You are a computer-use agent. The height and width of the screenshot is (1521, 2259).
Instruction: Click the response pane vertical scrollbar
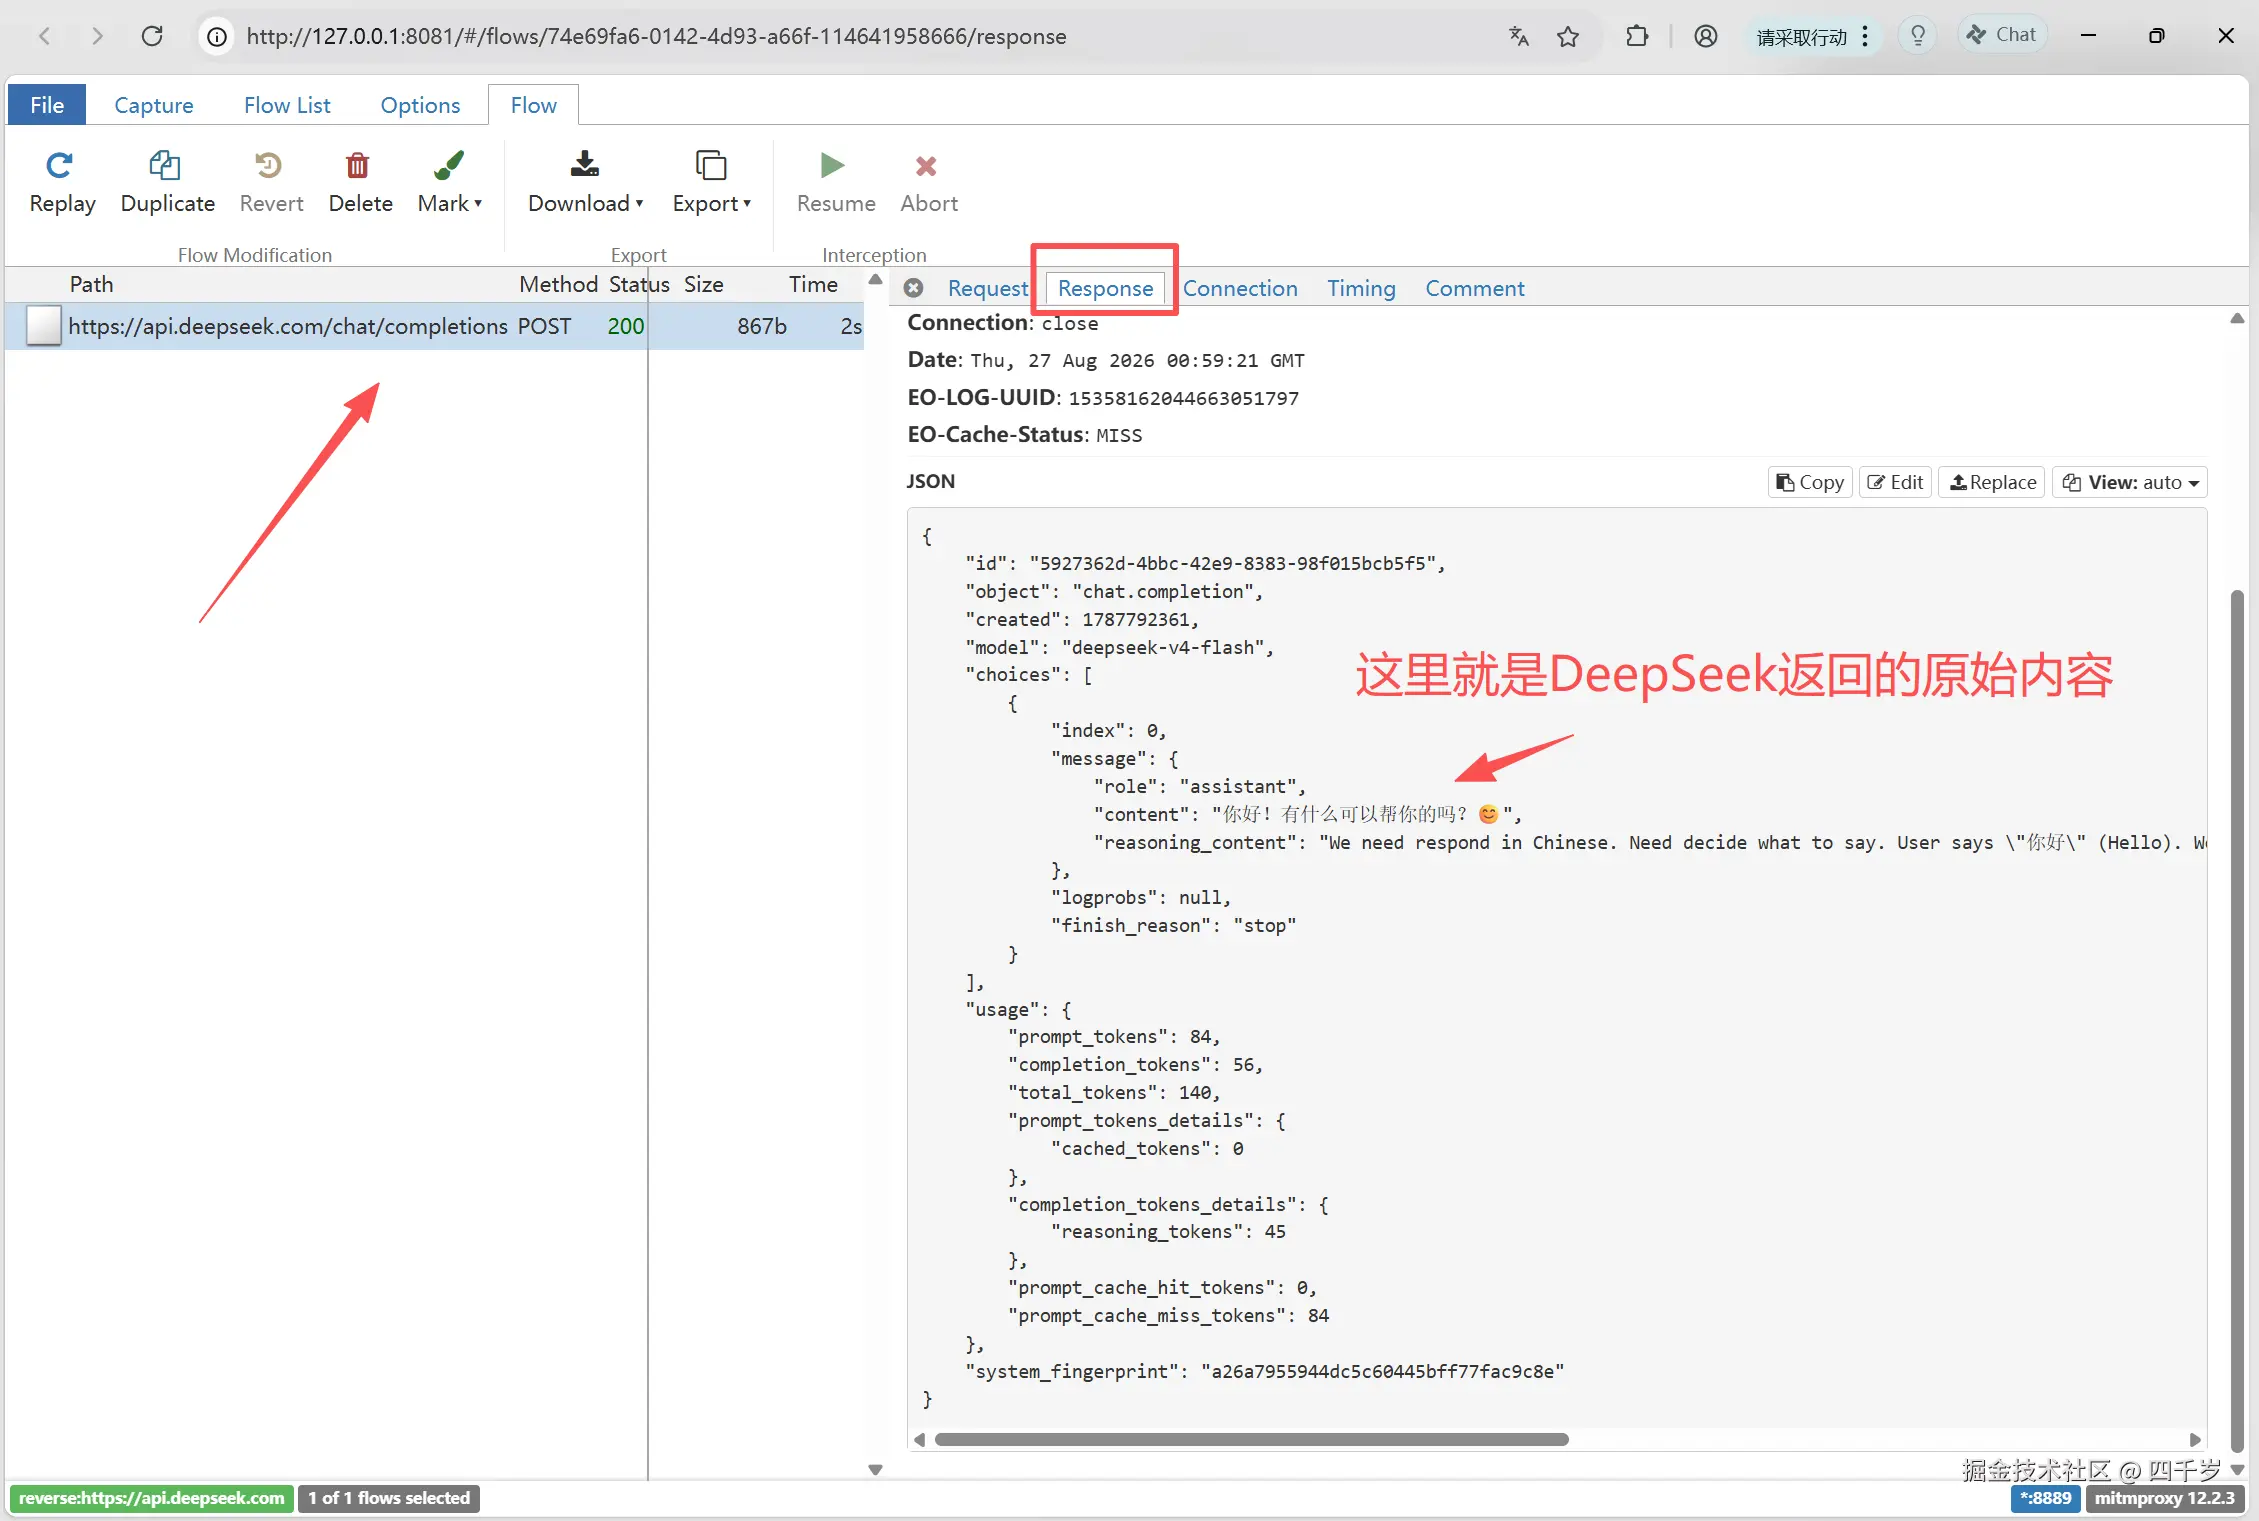click(x=2237, y=1020)
